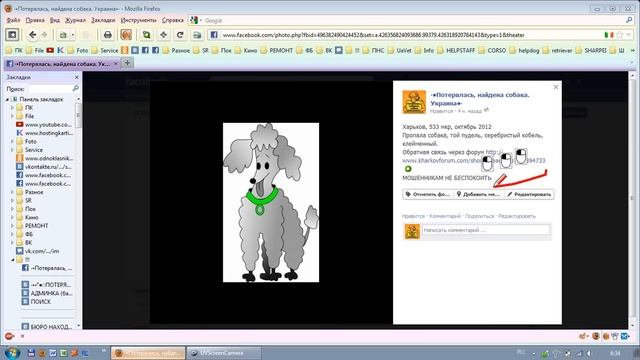Click the poodle drawing photo
This screenshot has width=640, height=360.
coord(271,202)
